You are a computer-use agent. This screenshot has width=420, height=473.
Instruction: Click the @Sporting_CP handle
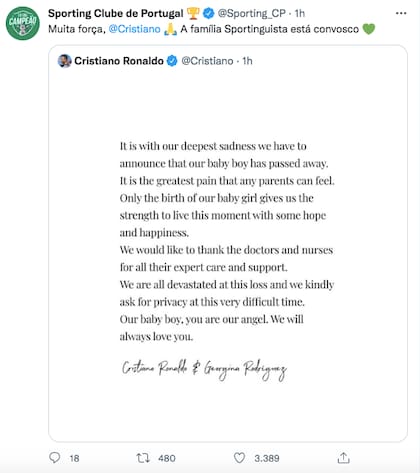[252, 13]
